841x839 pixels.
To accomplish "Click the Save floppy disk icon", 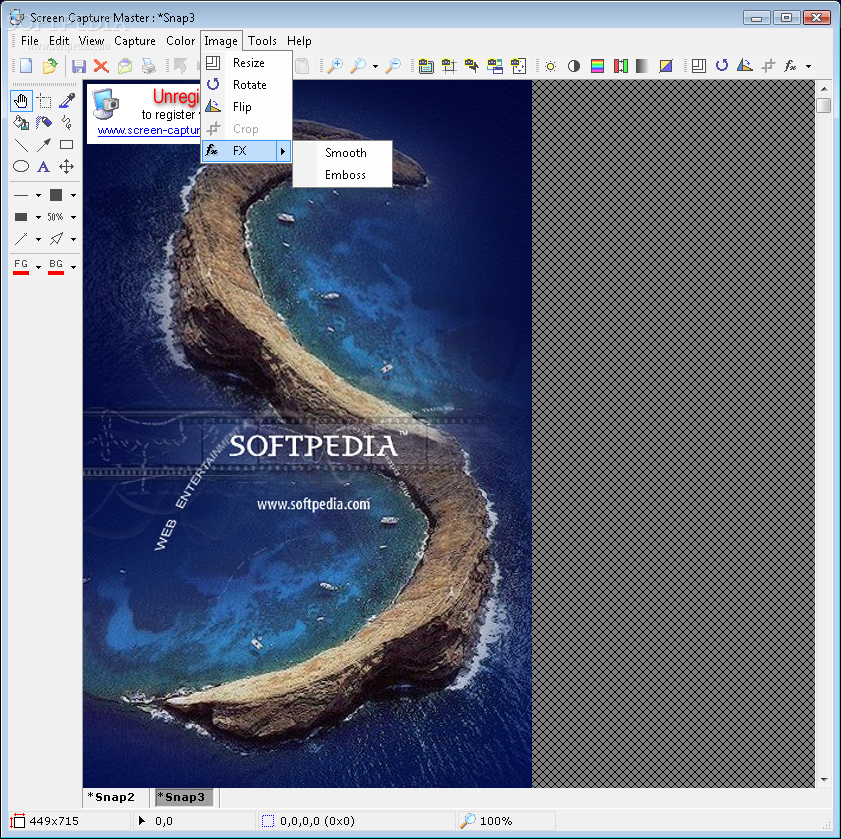I will point(79,66).
